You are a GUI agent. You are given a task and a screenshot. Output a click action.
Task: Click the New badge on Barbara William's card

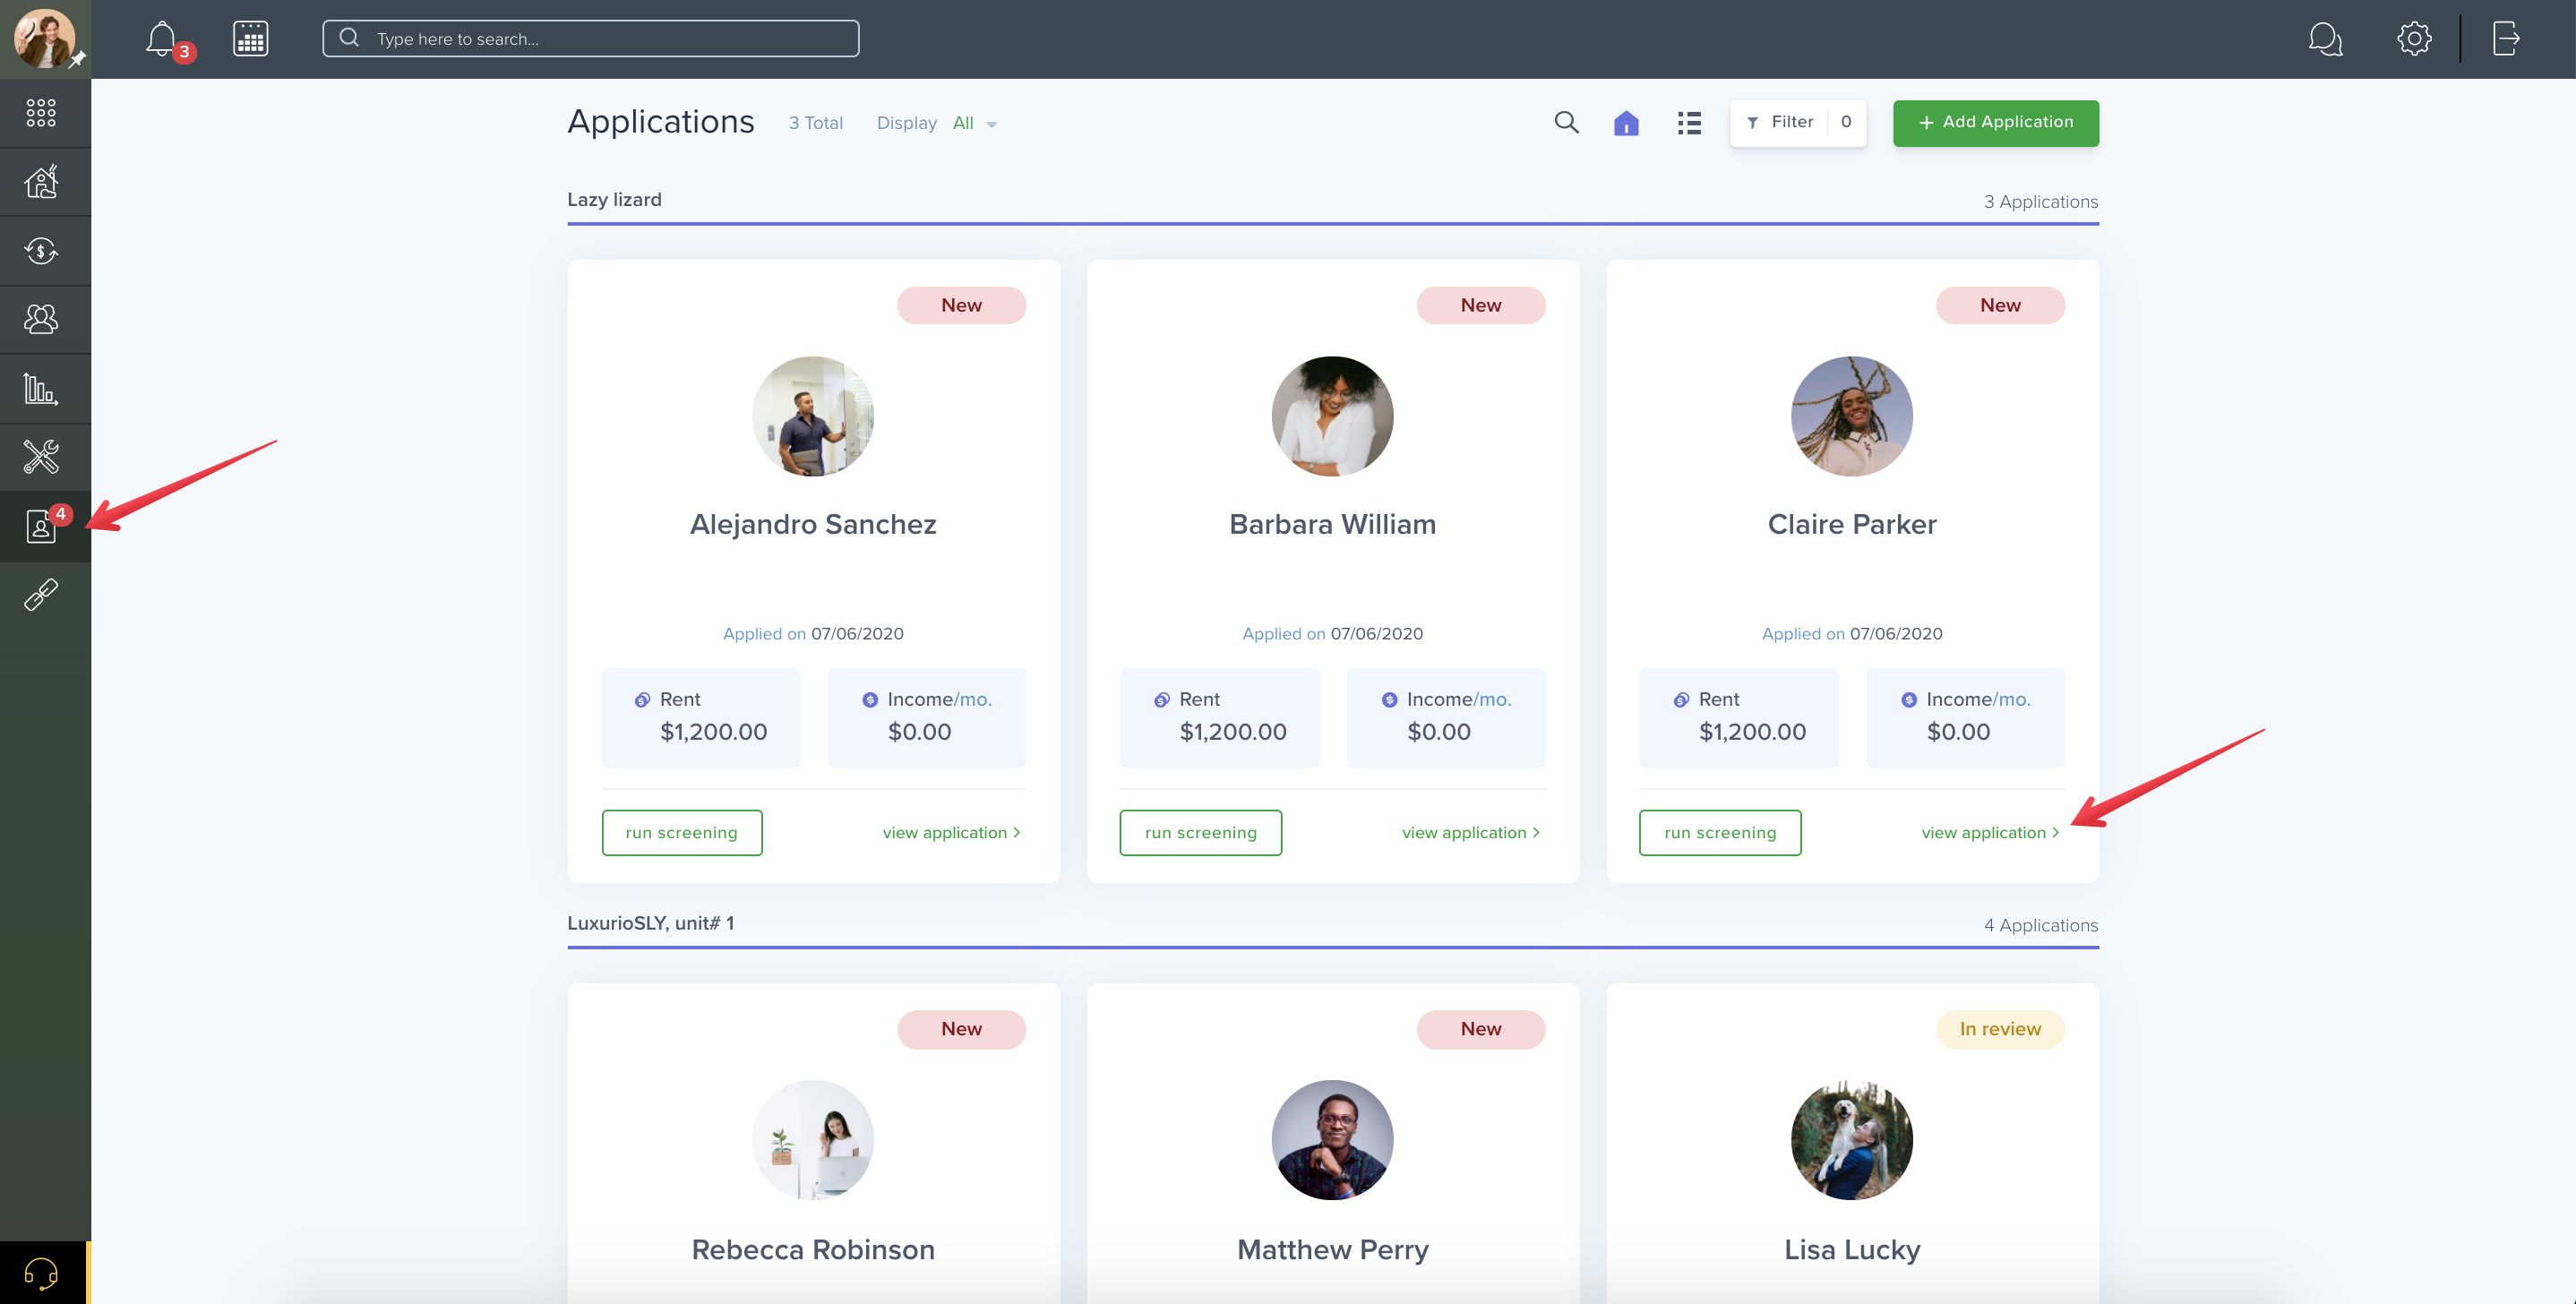(1481, 305)
